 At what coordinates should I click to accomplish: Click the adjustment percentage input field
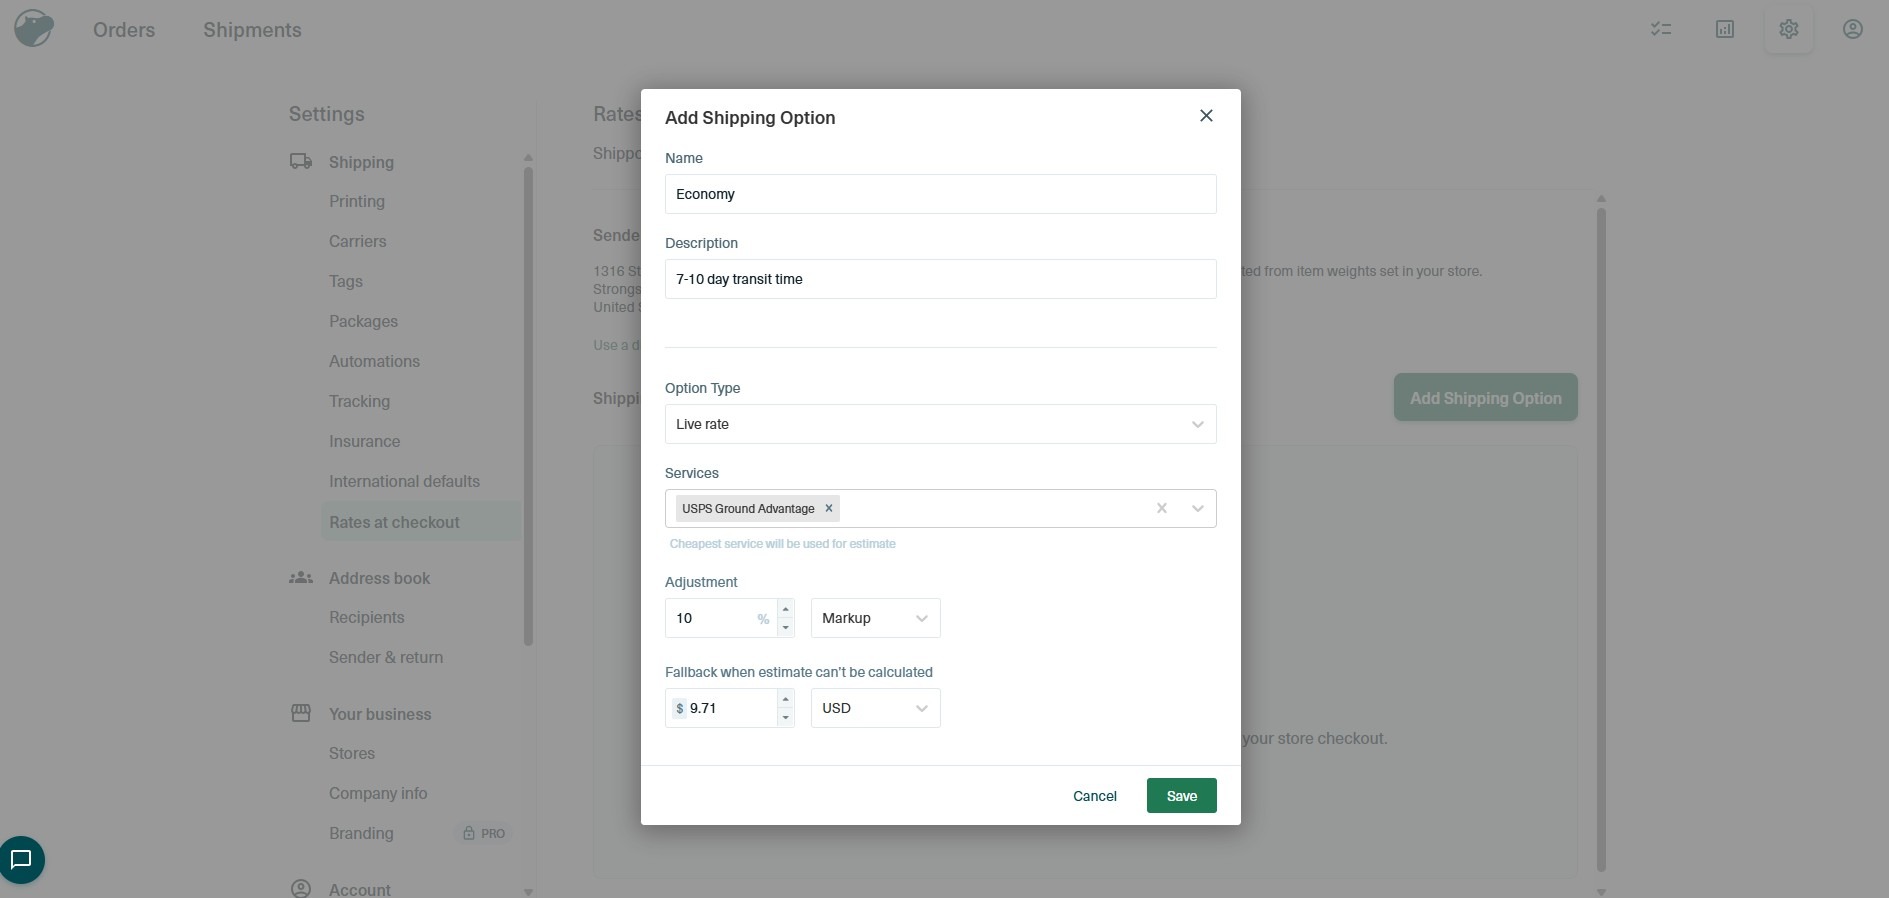point(720,618)
